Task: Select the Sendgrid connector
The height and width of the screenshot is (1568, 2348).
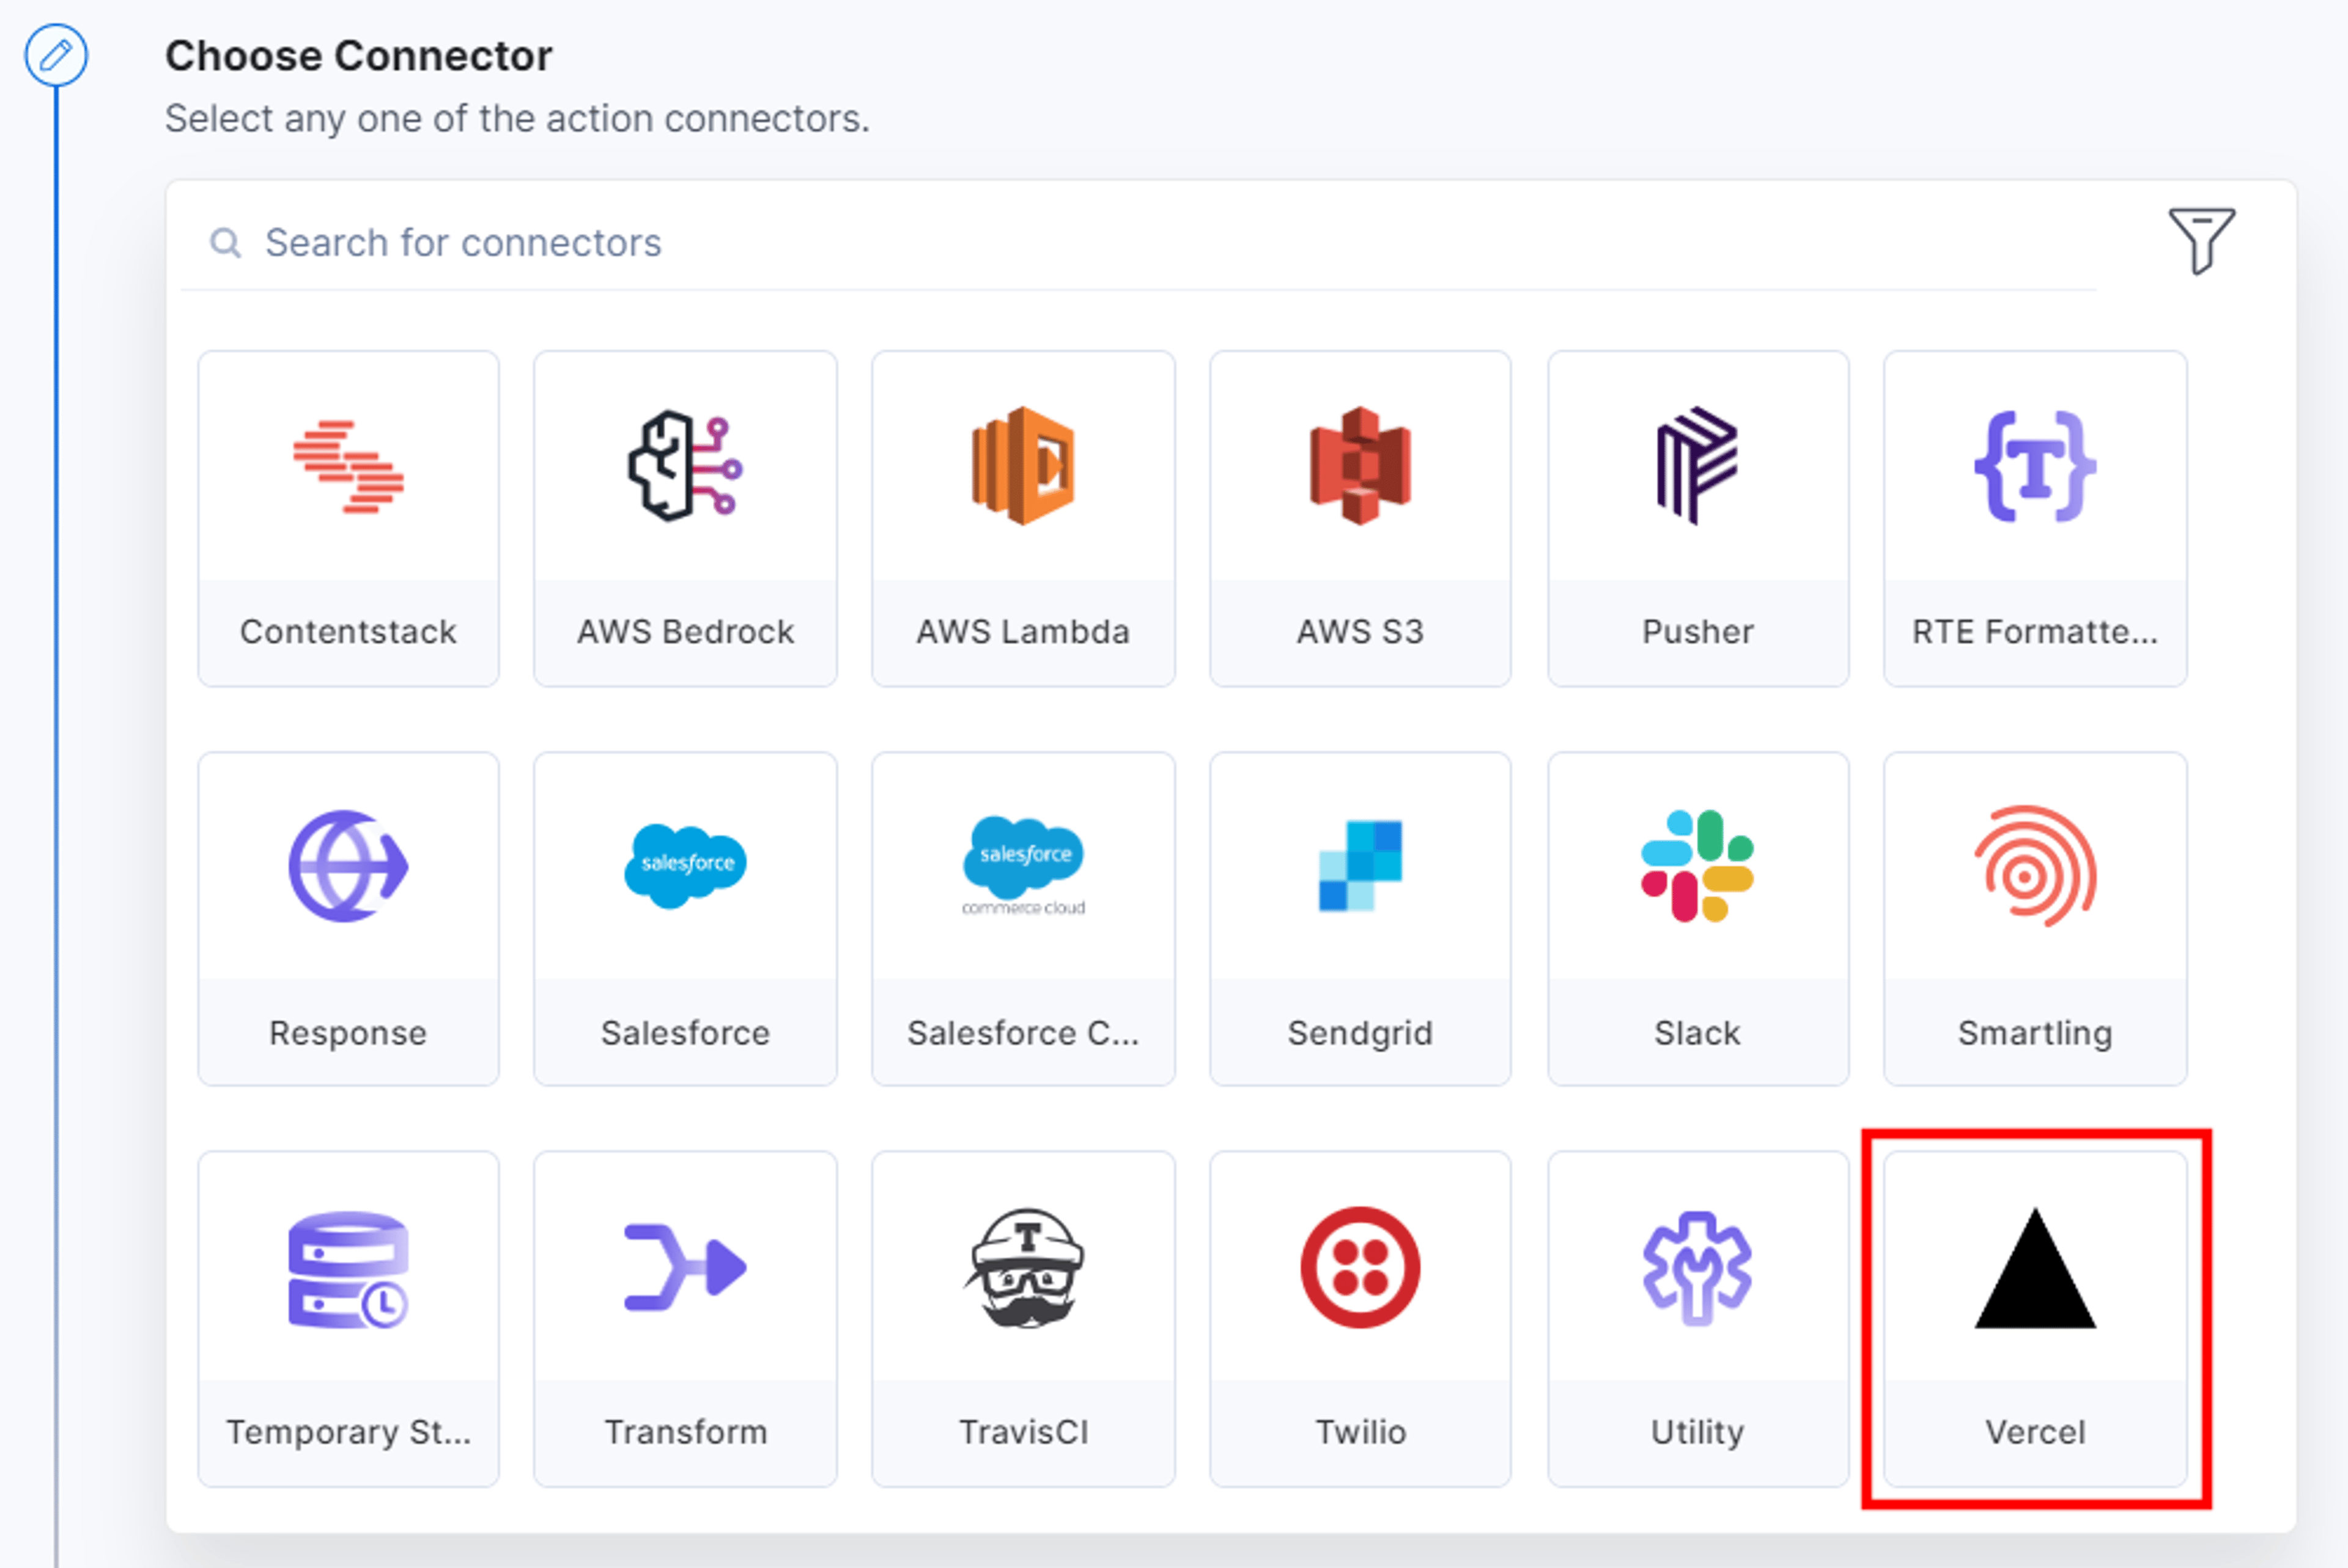Action: pos(1360,918)
